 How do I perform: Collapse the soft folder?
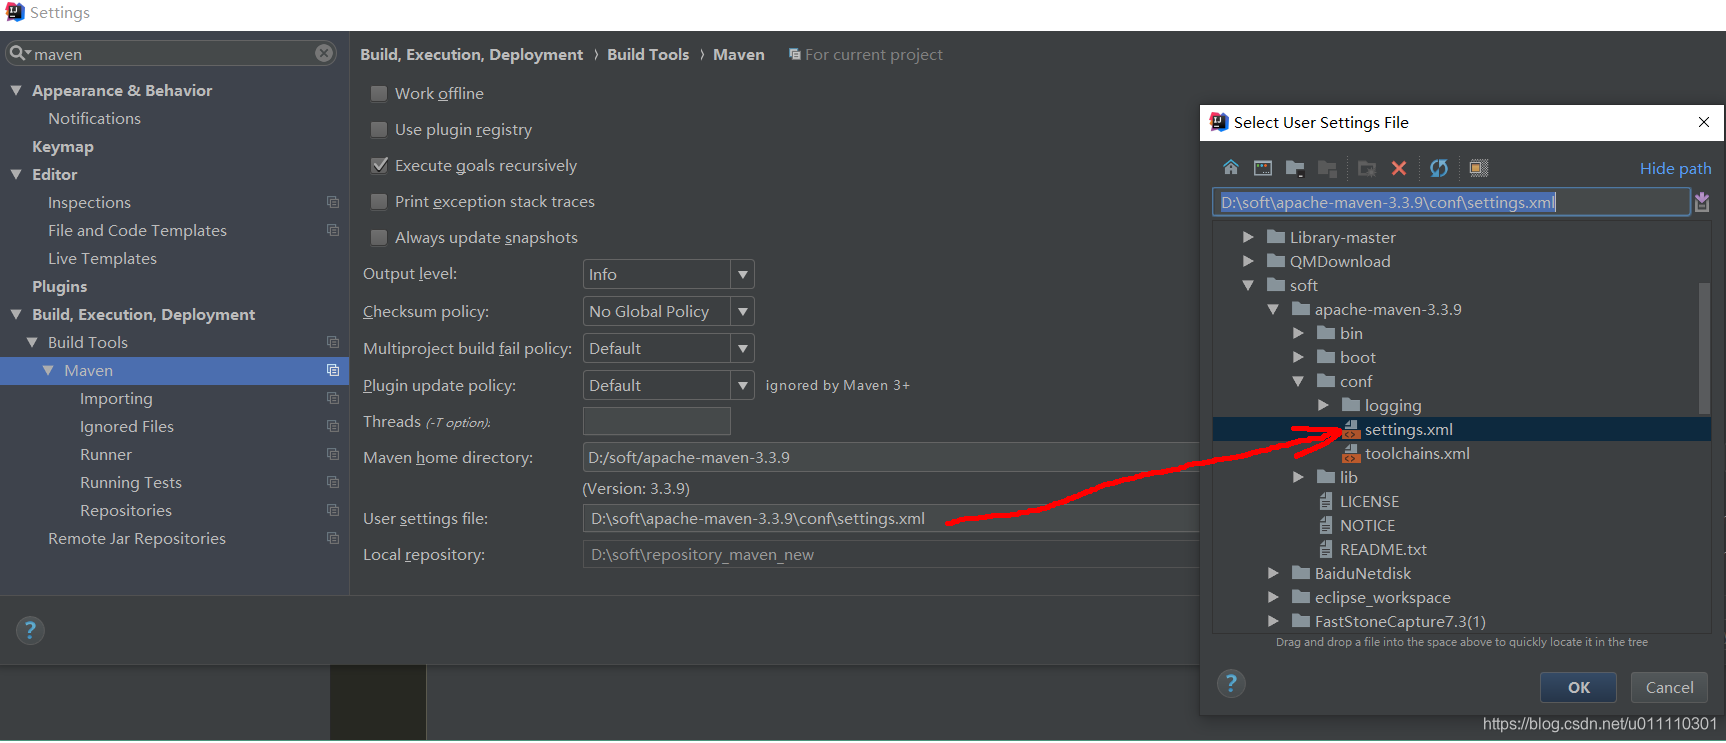coord(1248,285)
